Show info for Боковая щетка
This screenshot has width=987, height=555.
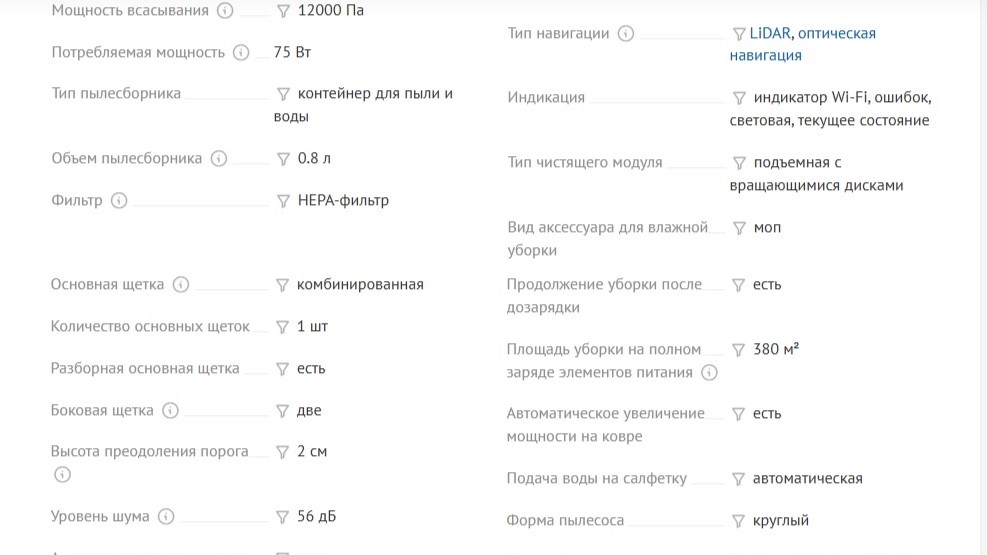click(170, 411)
